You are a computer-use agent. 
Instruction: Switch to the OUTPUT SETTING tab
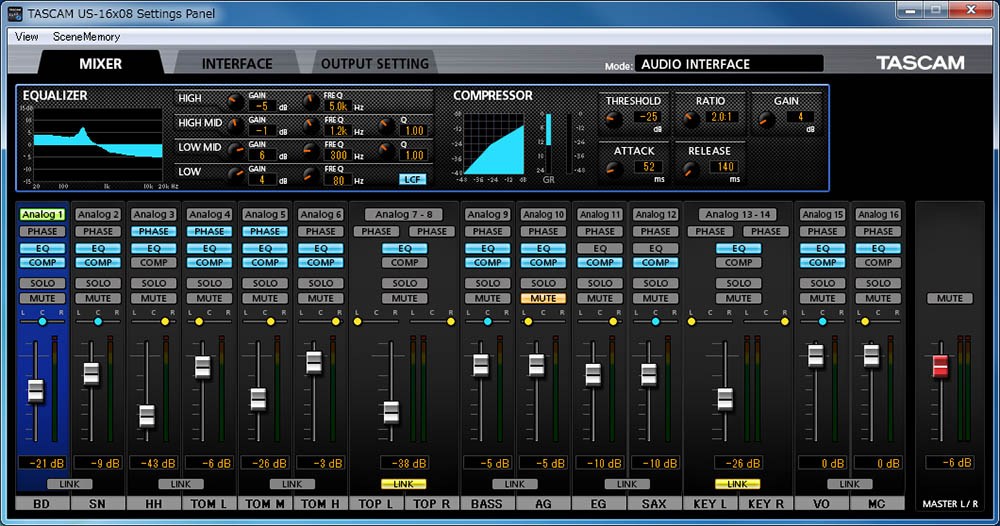(x=374, y=64)
